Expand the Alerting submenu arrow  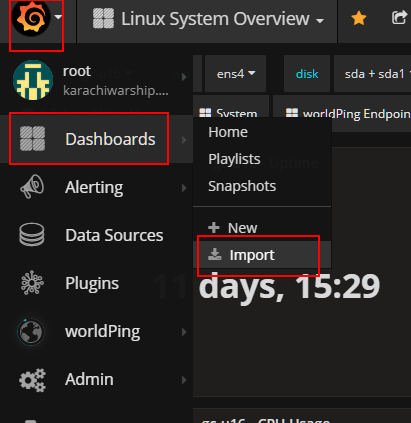click(x=184, y=188)
